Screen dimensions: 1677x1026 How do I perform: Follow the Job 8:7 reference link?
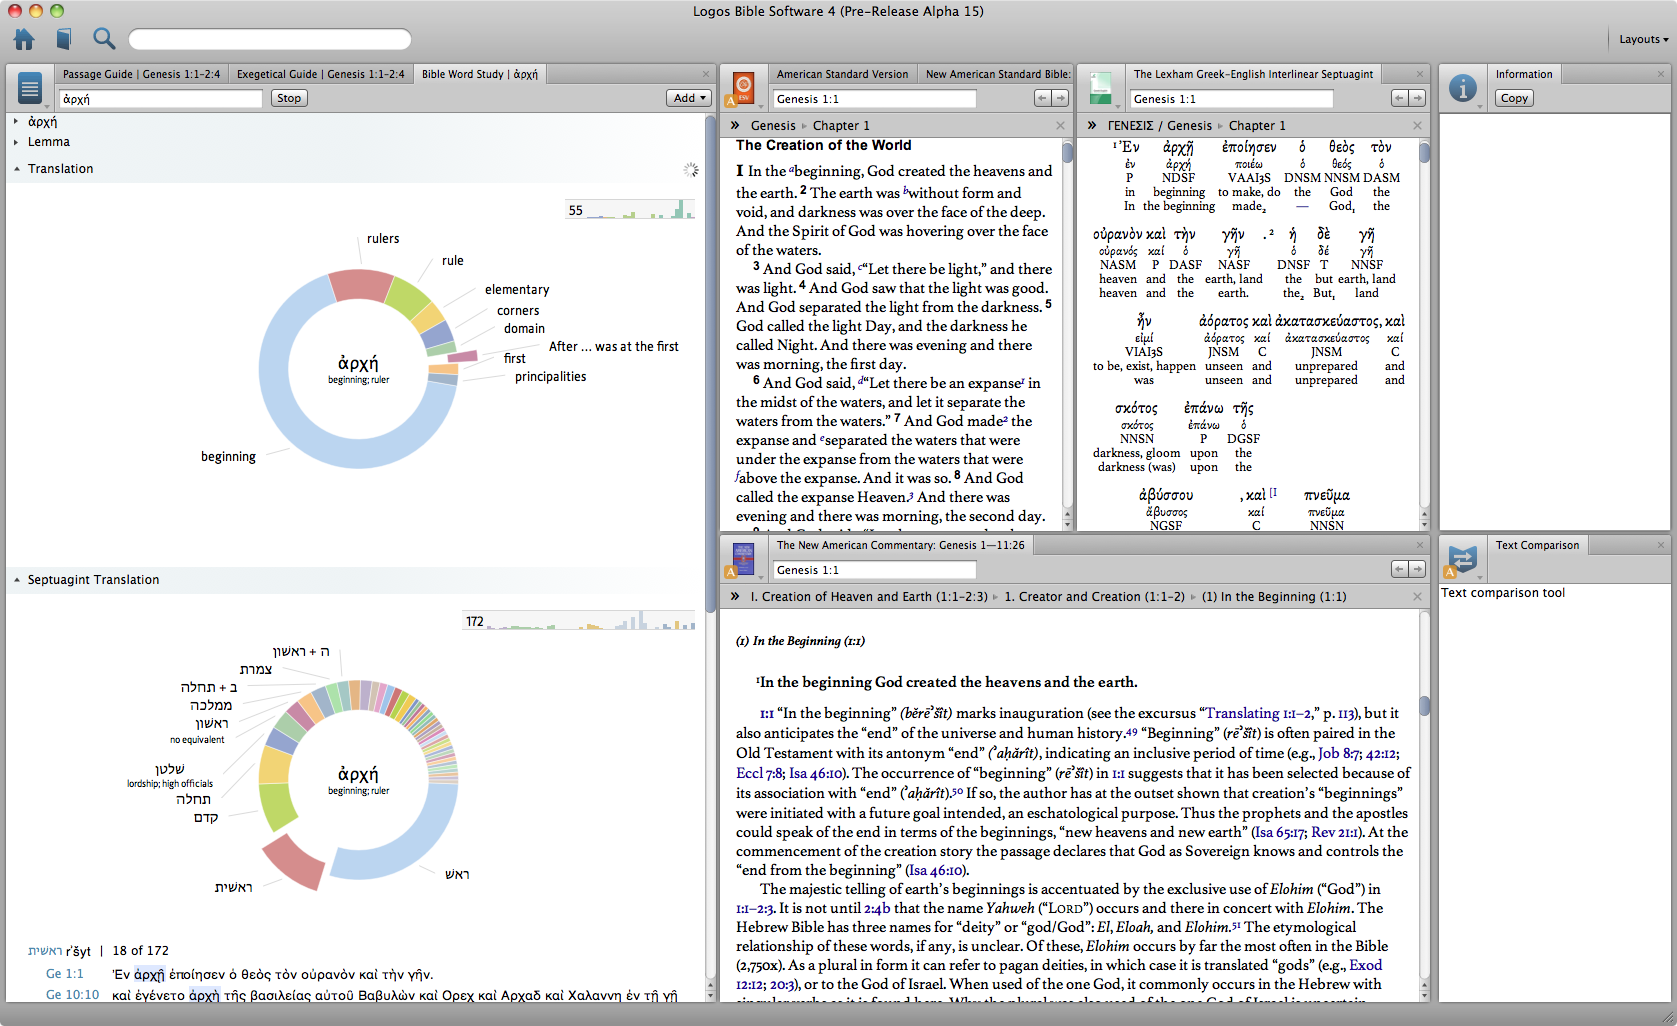[x=1339, y=753]
